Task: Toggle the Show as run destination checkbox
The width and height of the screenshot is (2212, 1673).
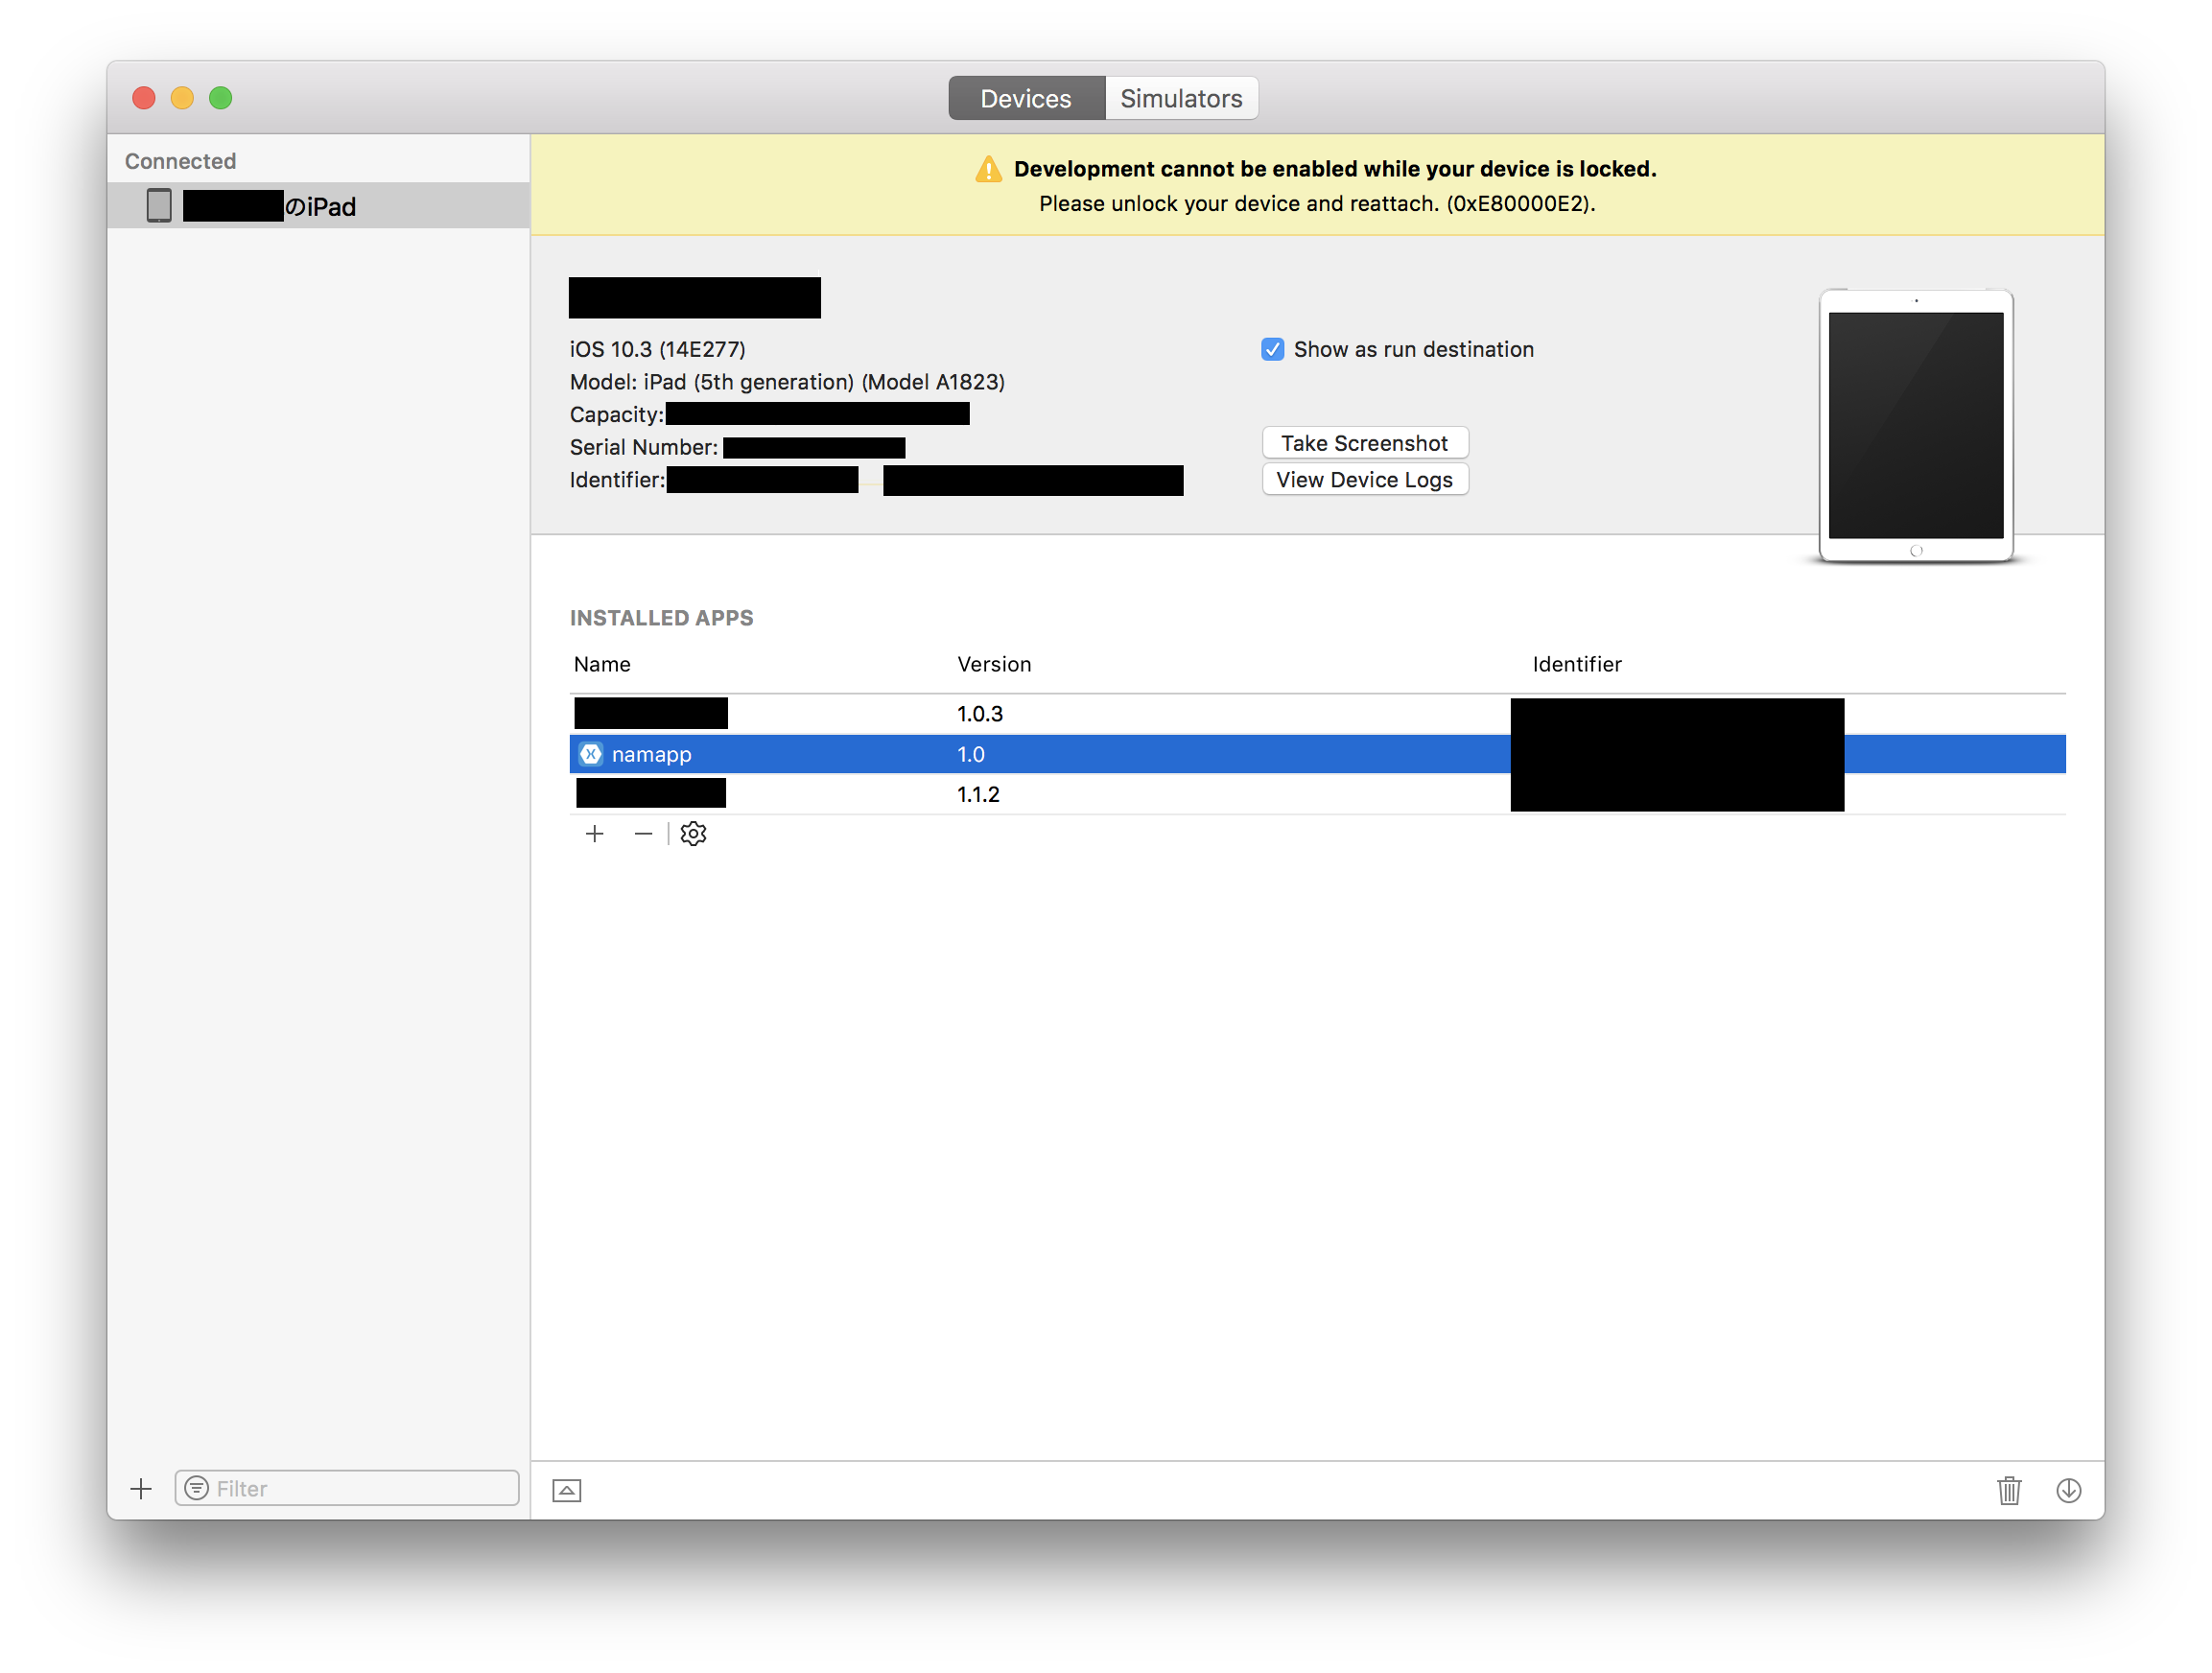Action: point(1272,349)
